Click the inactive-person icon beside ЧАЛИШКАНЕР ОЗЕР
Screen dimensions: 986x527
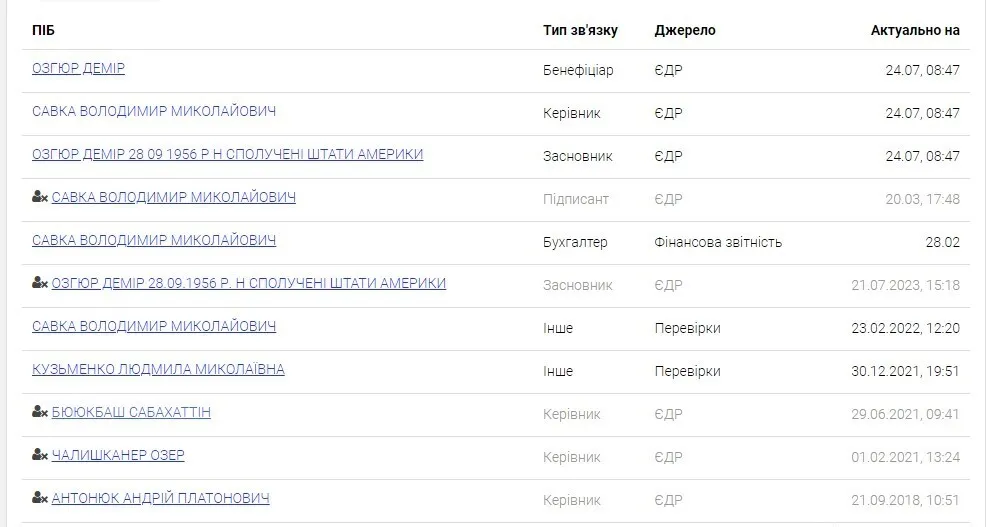[40, 456]
